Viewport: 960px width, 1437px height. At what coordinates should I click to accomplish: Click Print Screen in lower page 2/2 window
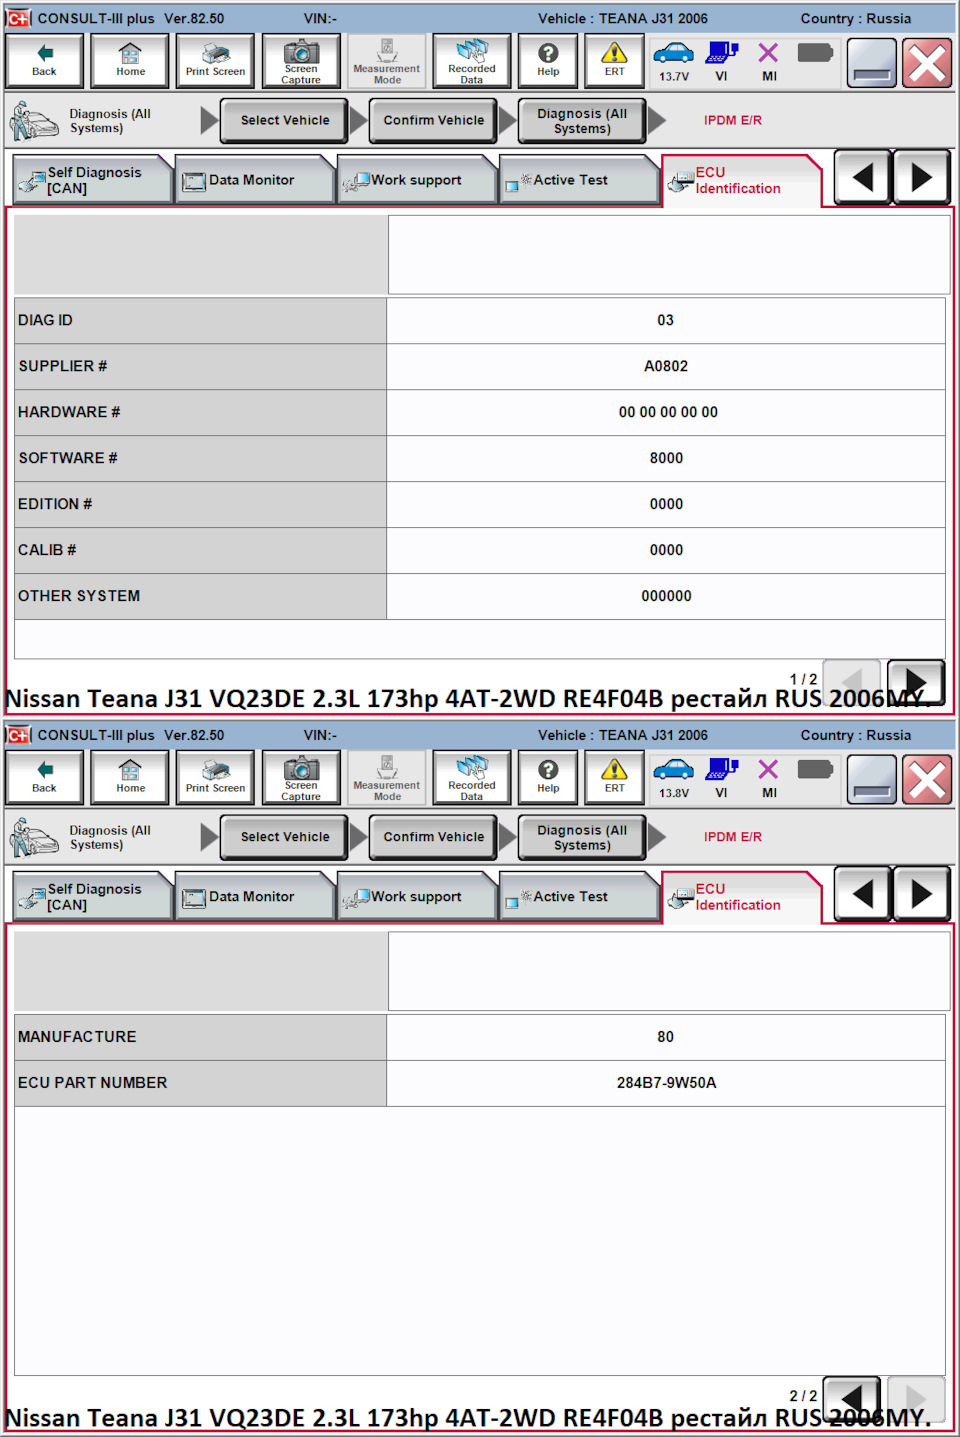point(215,777)
